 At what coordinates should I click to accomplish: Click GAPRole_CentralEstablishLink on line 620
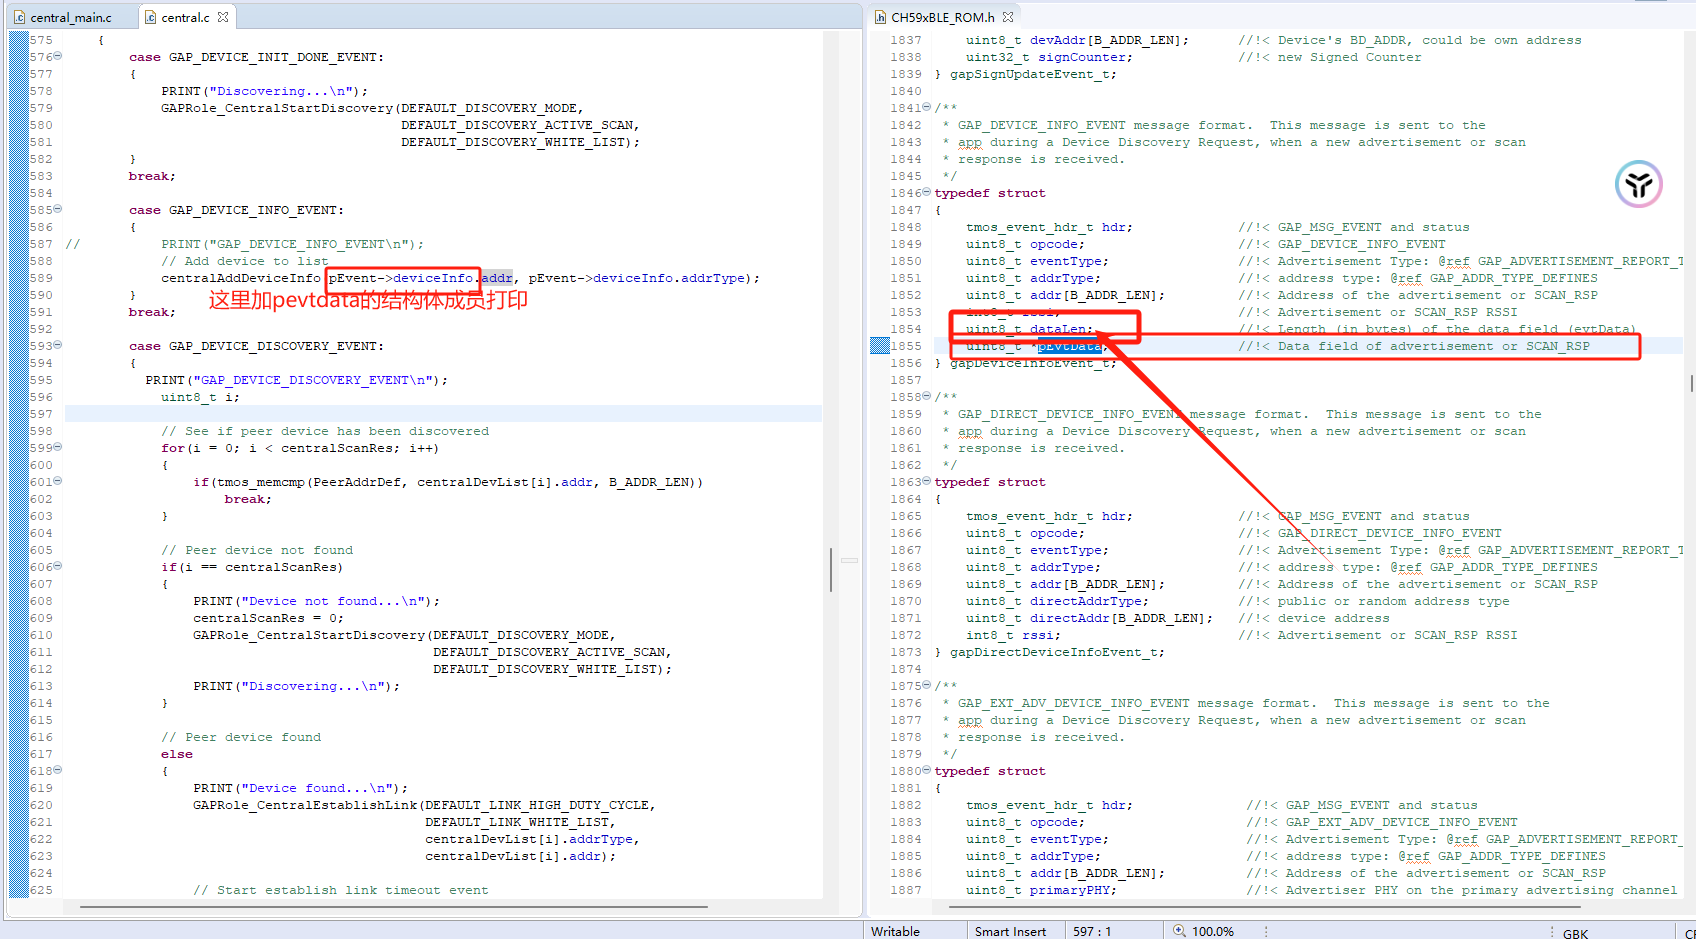(305, 805)
